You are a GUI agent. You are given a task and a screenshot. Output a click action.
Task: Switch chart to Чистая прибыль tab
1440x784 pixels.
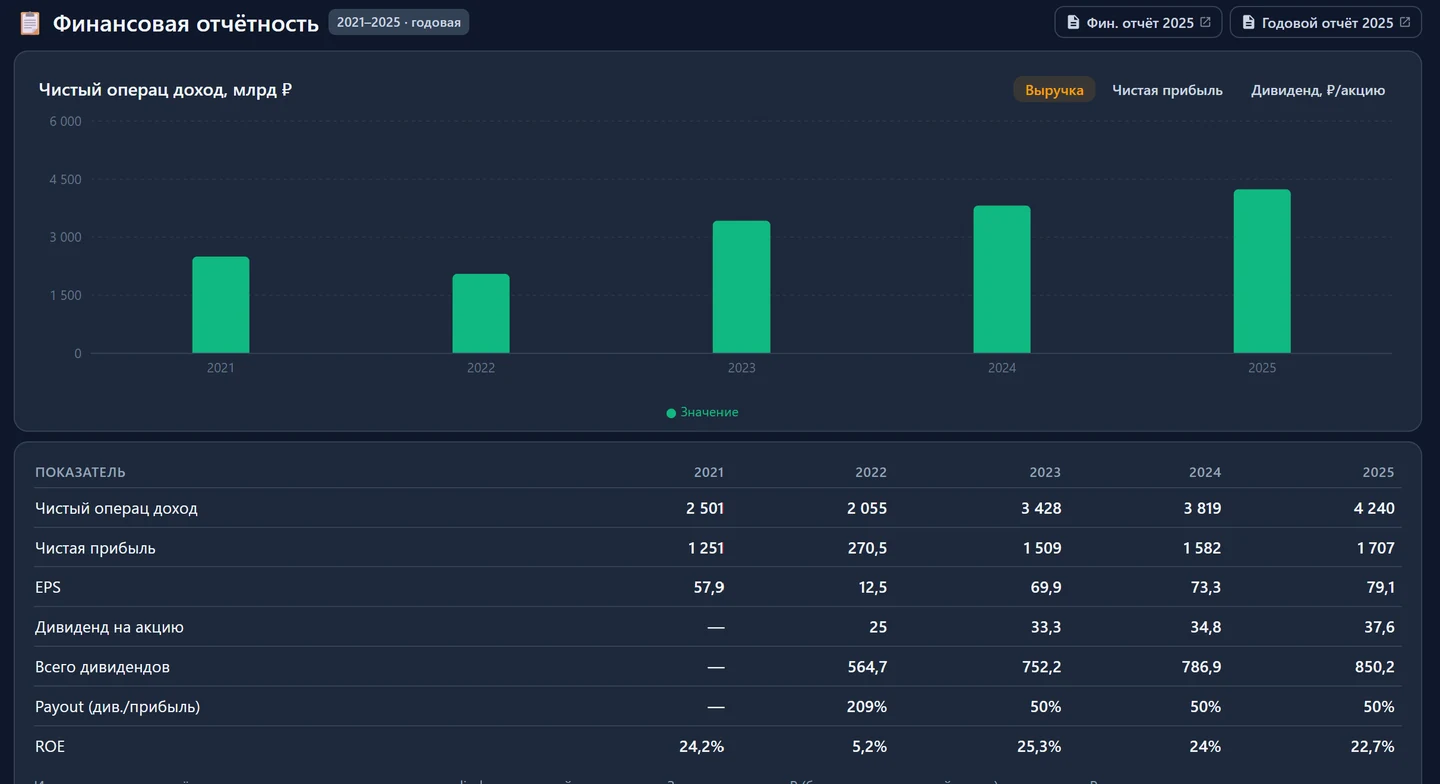[x=1167, y=90]
